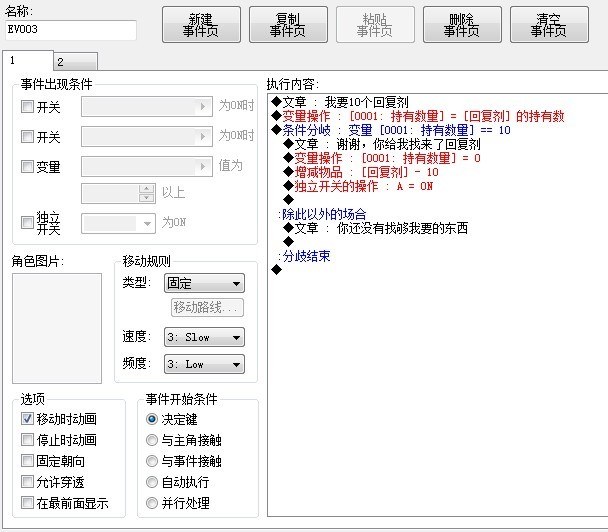Click the 清空事件页 button

(549, 24)
